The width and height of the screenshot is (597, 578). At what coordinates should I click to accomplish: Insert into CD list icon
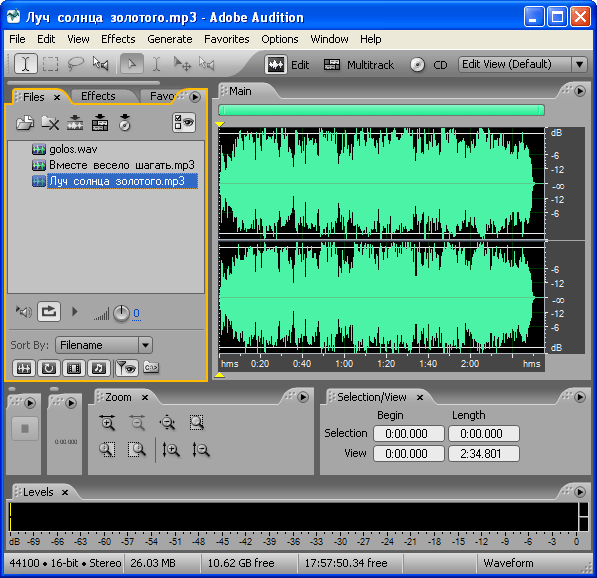click(x=125, y=123)
